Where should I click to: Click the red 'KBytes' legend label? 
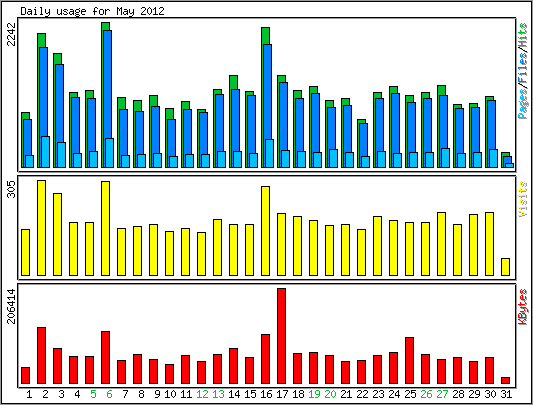click(x=523, y=307)
